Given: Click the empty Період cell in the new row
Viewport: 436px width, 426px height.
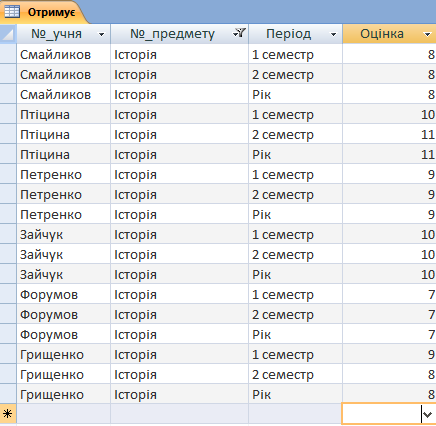Looking at the screenshot, I should 295,414.
